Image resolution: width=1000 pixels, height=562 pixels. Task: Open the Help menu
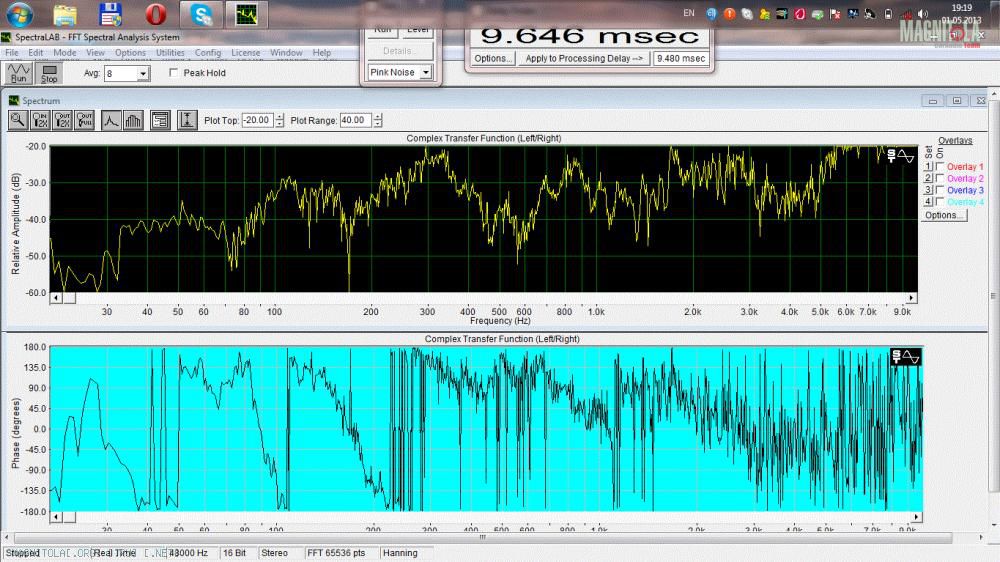(x=321, y=52)
